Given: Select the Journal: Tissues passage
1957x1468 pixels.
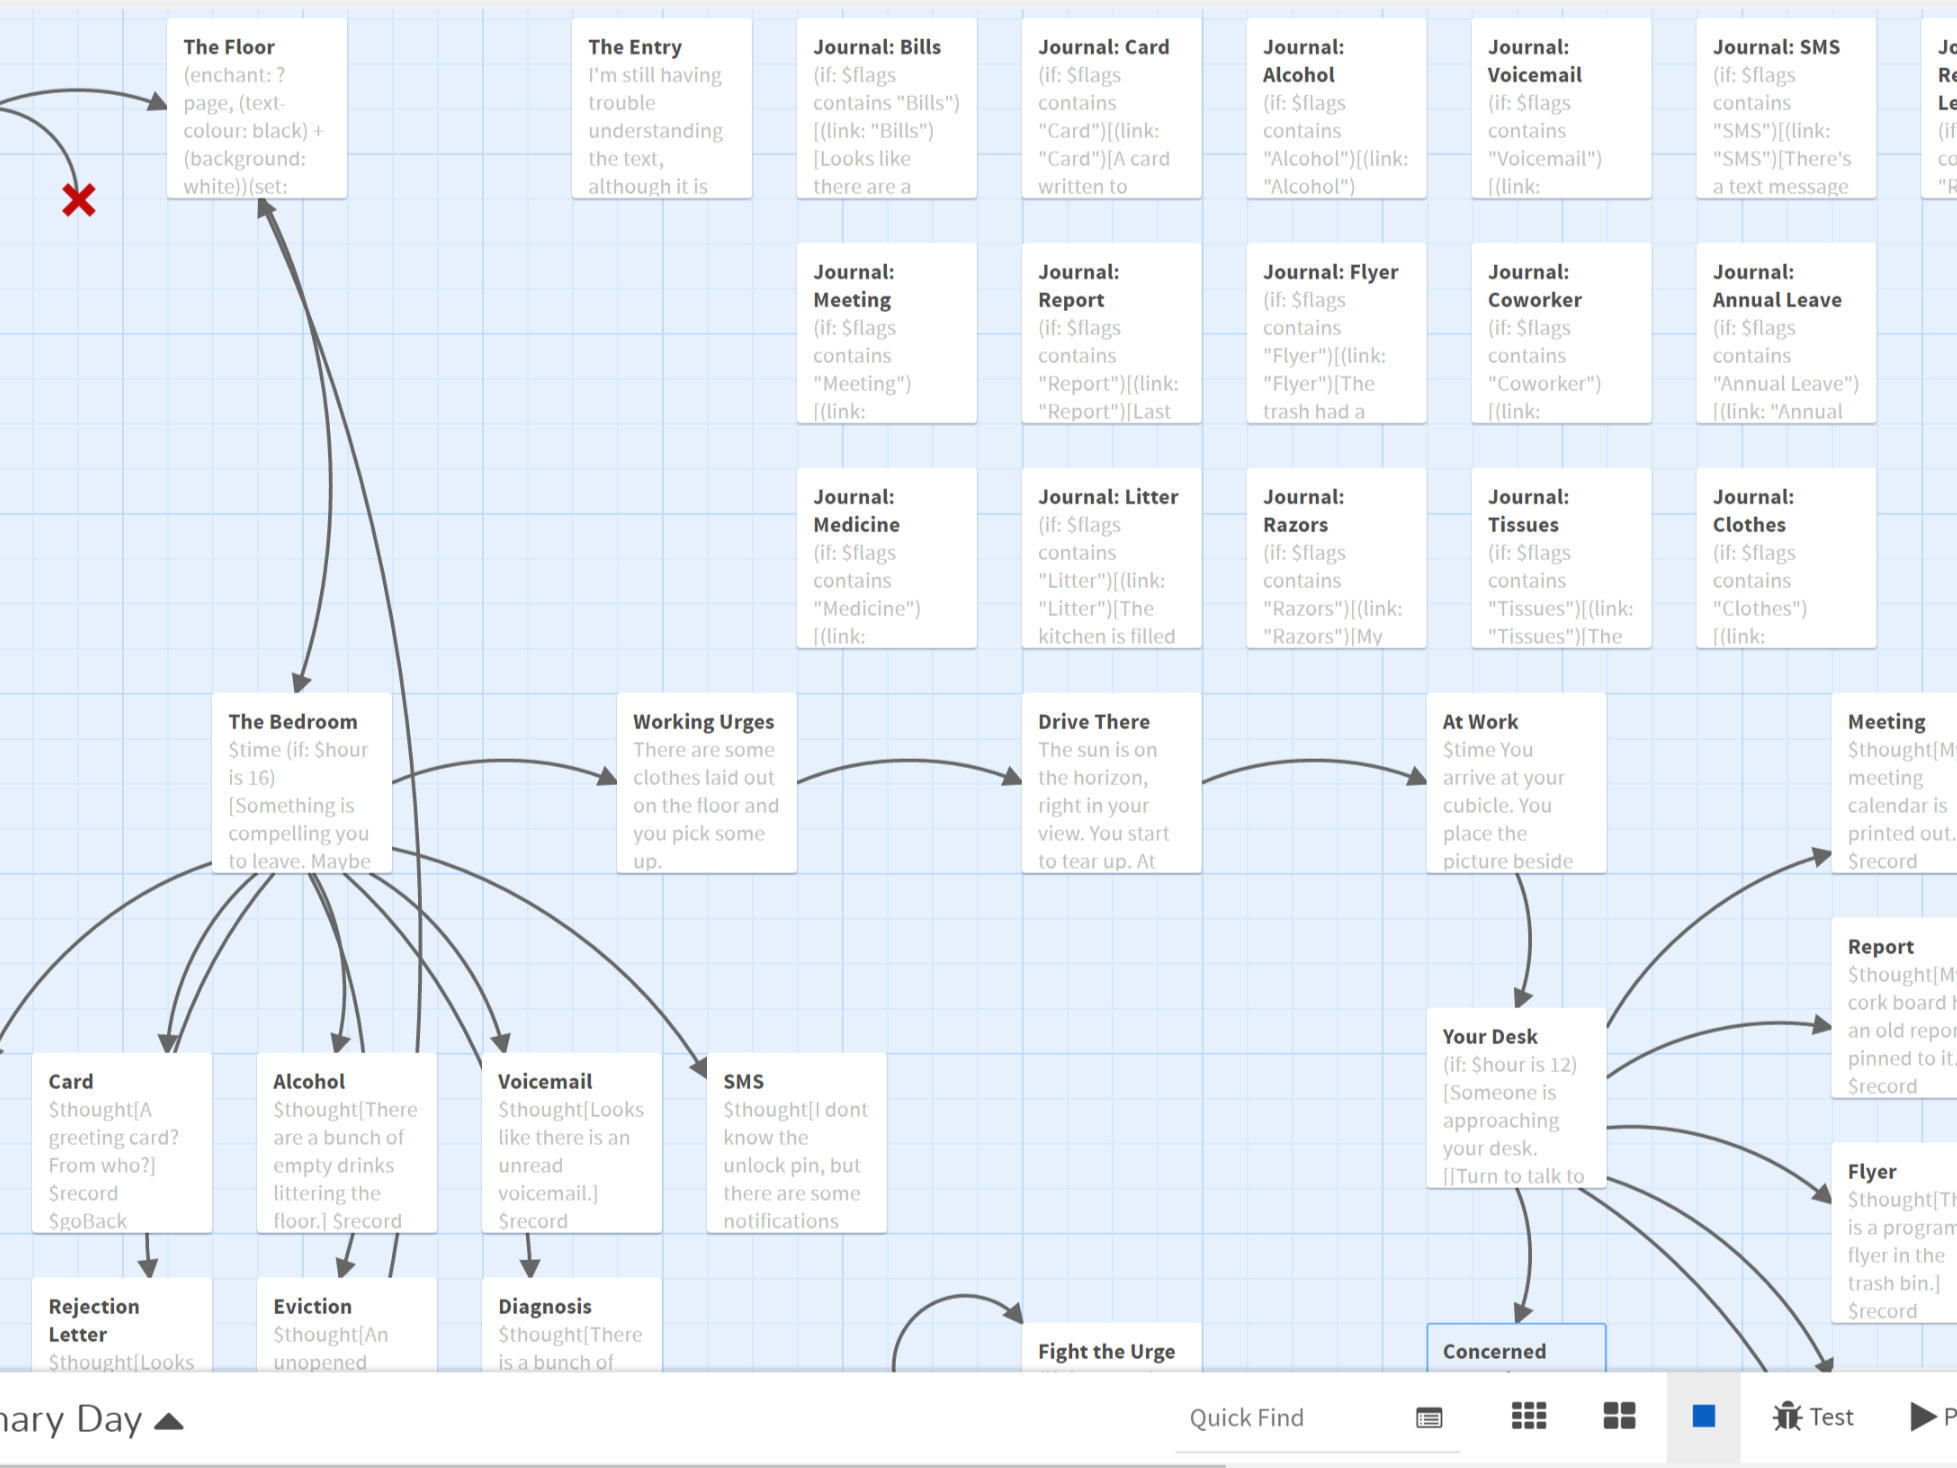Looking at the screenshot, I should coord(1561,558).
